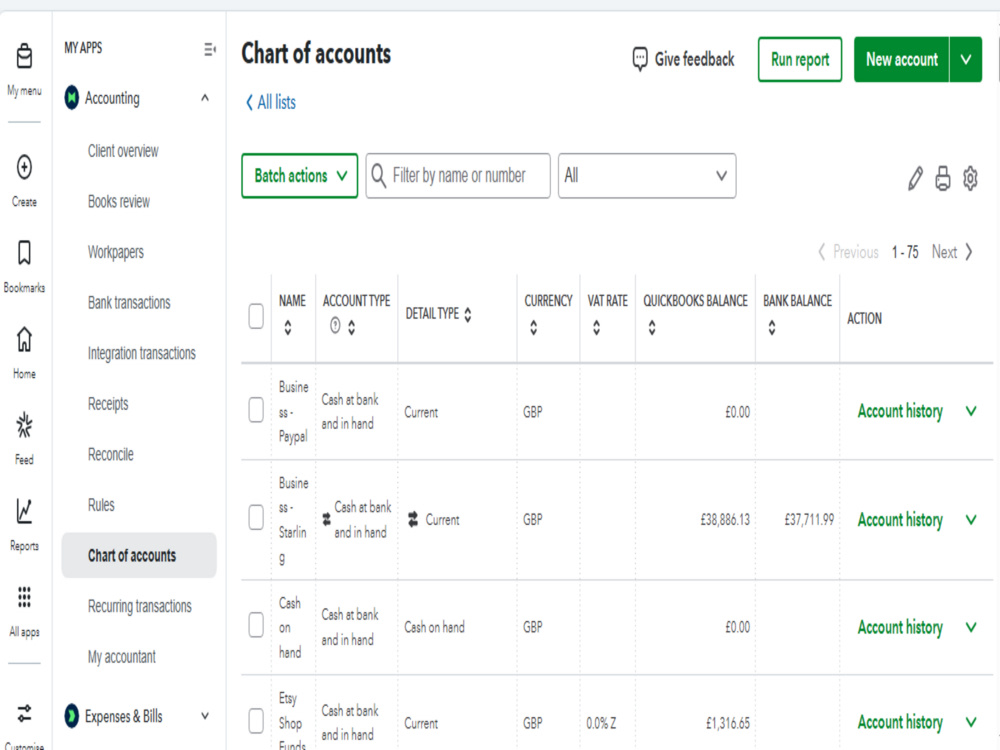
Task: Open Workpapers in sidebar
Action: 115,252
